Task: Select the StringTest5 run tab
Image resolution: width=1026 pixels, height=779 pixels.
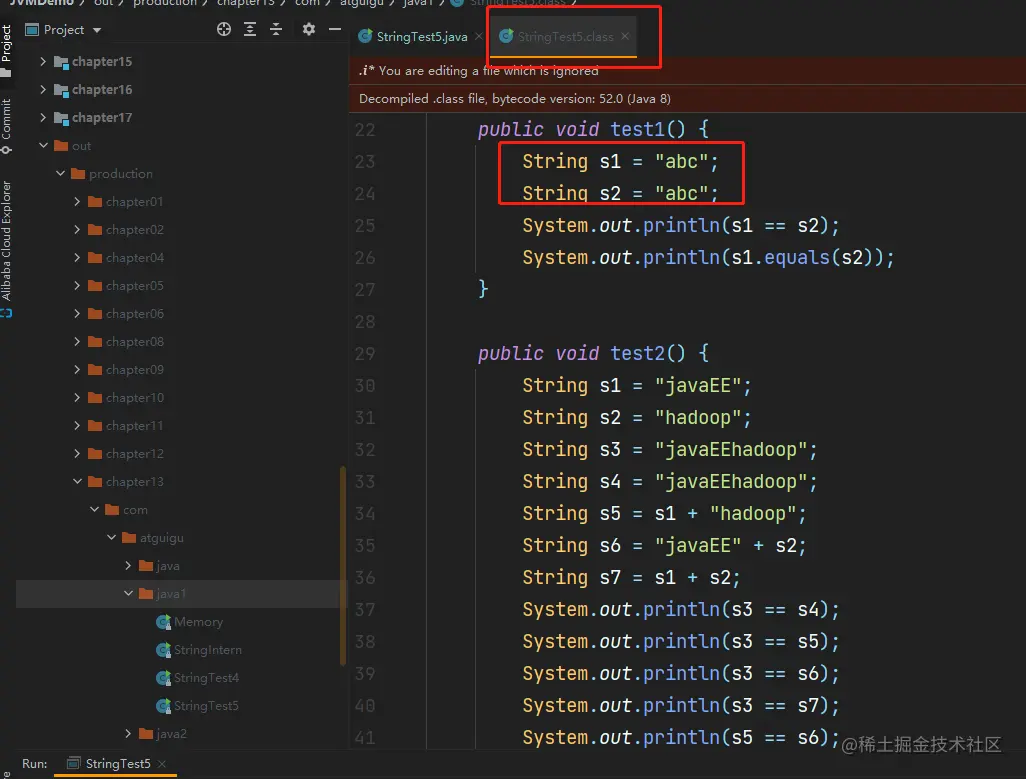Action: (x=118, y=763)
